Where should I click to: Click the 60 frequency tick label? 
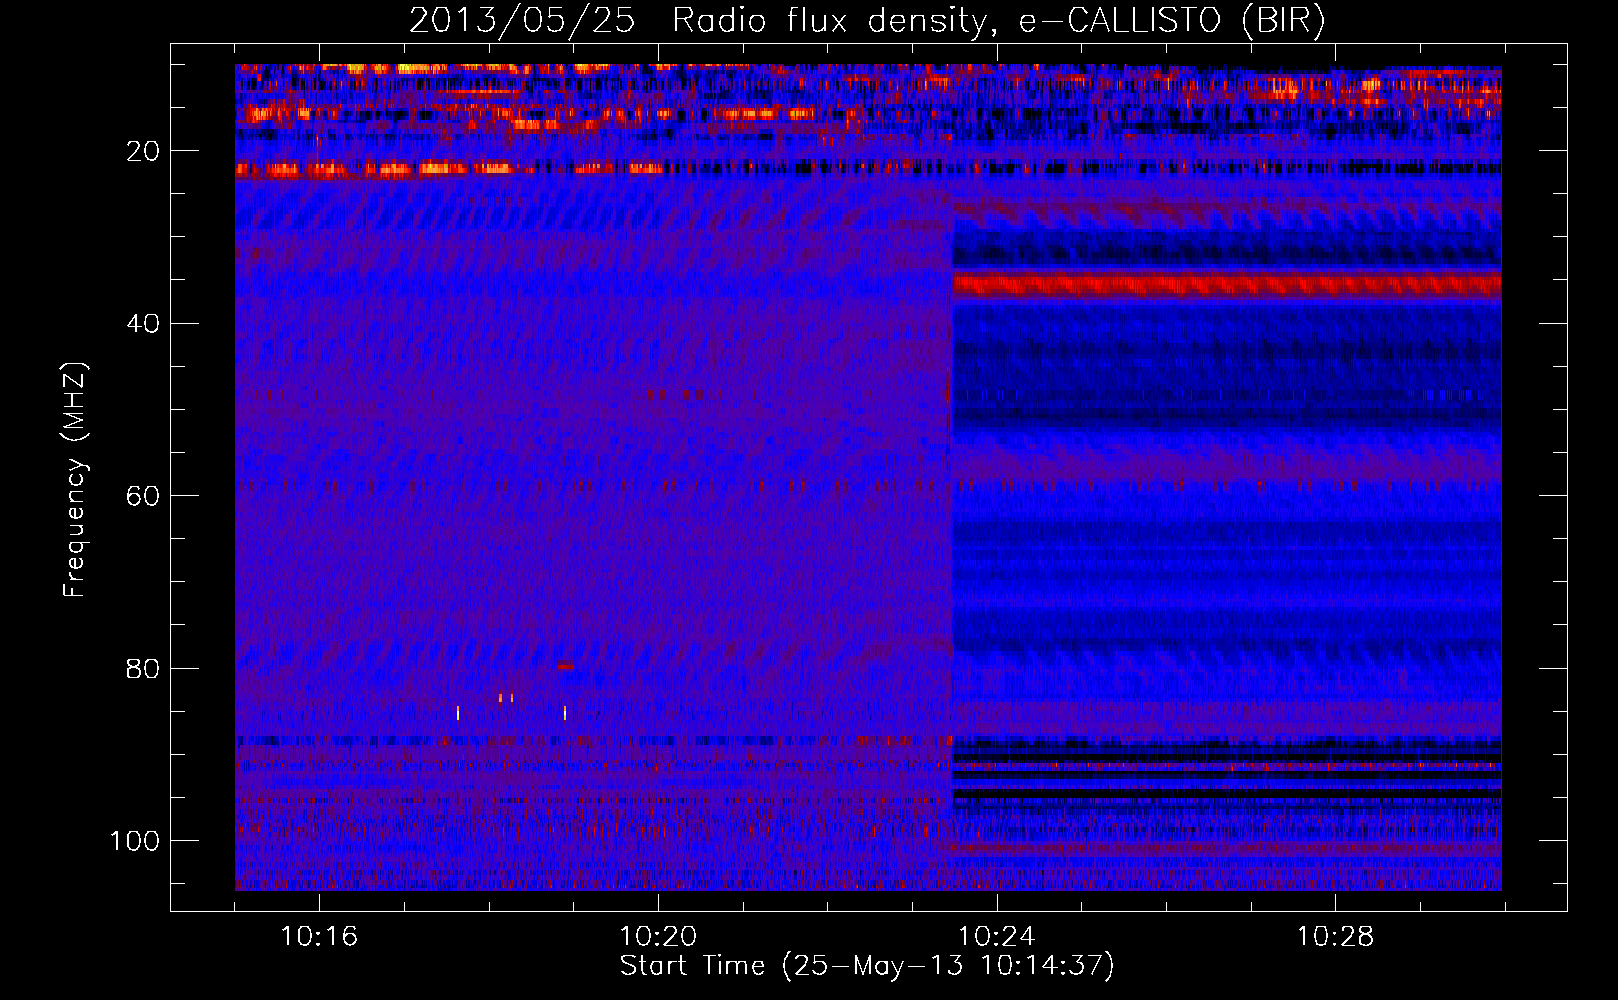(144, 496)
